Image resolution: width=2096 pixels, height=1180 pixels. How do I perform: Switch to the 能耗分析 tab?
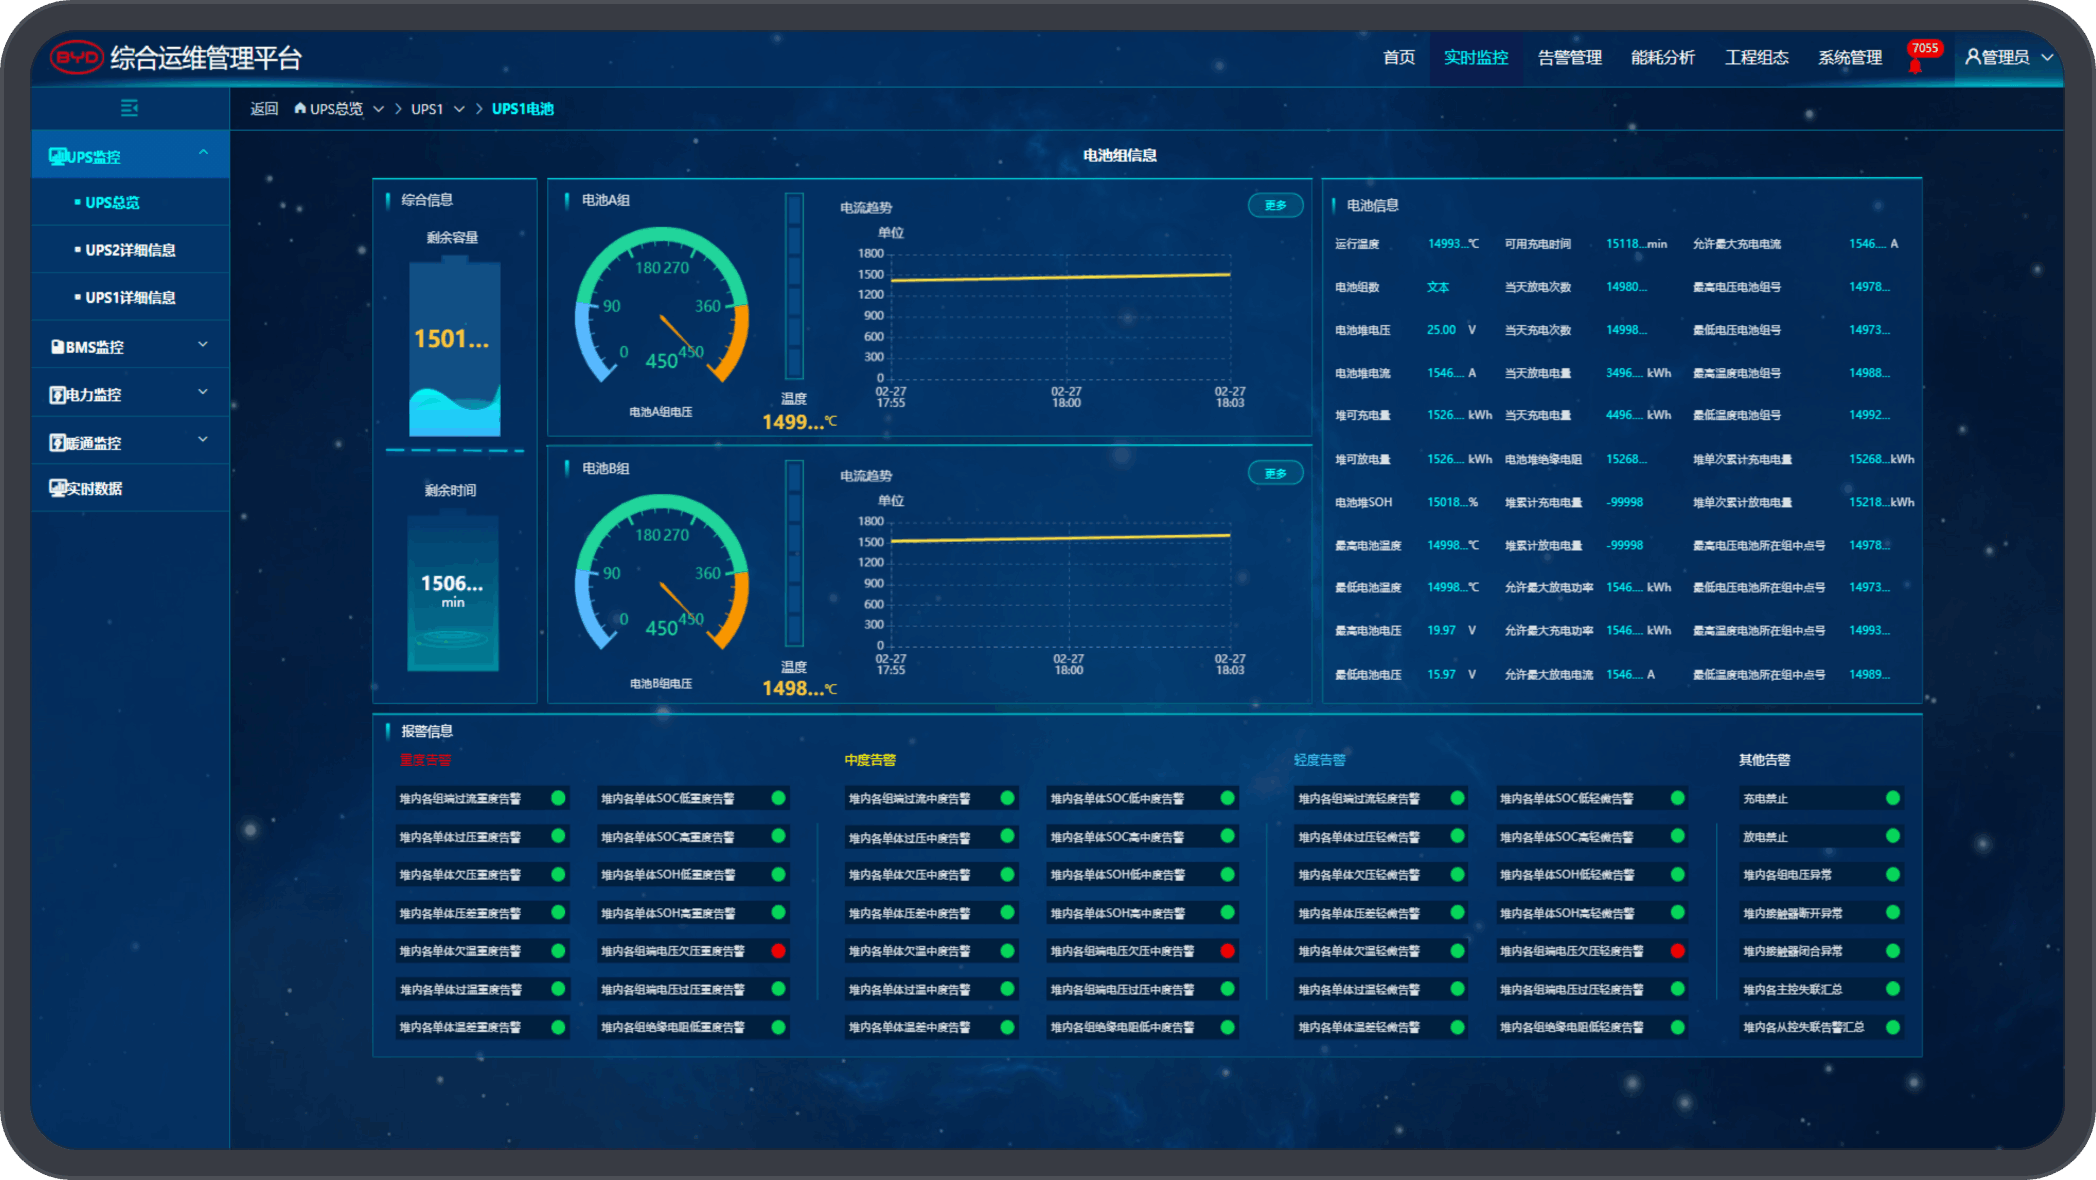(x=1663, y=58)
